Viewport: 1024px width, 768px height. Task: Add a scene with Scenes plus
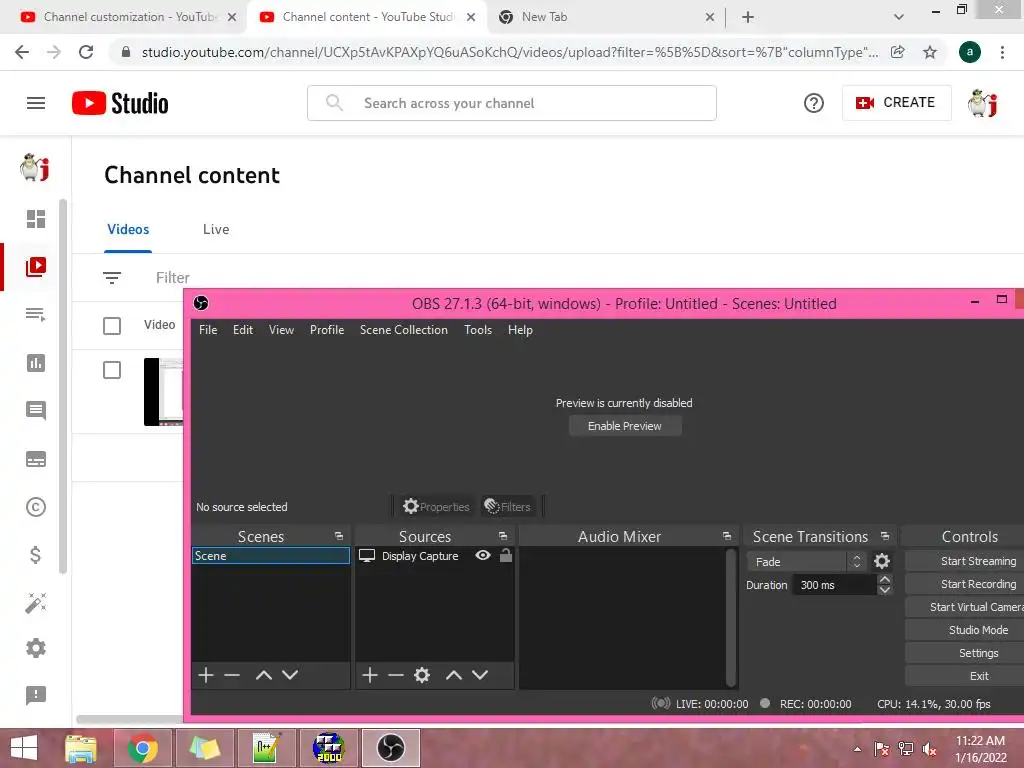(x=206, y=675)
